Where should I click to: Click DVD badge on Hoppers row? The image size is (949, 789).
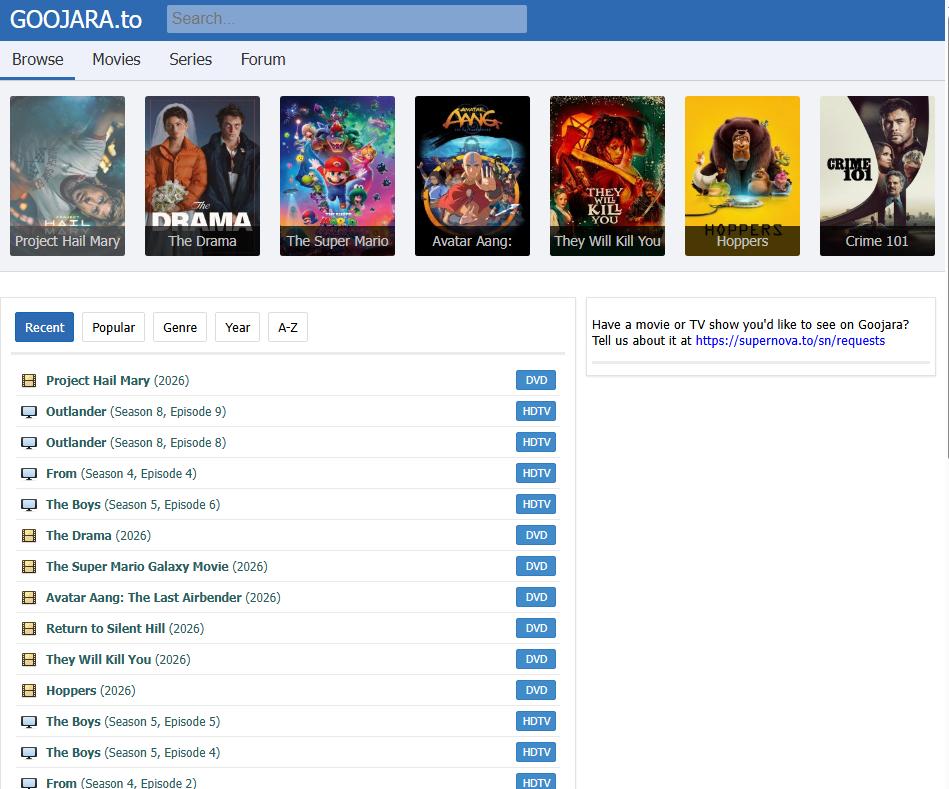(536, 690)
